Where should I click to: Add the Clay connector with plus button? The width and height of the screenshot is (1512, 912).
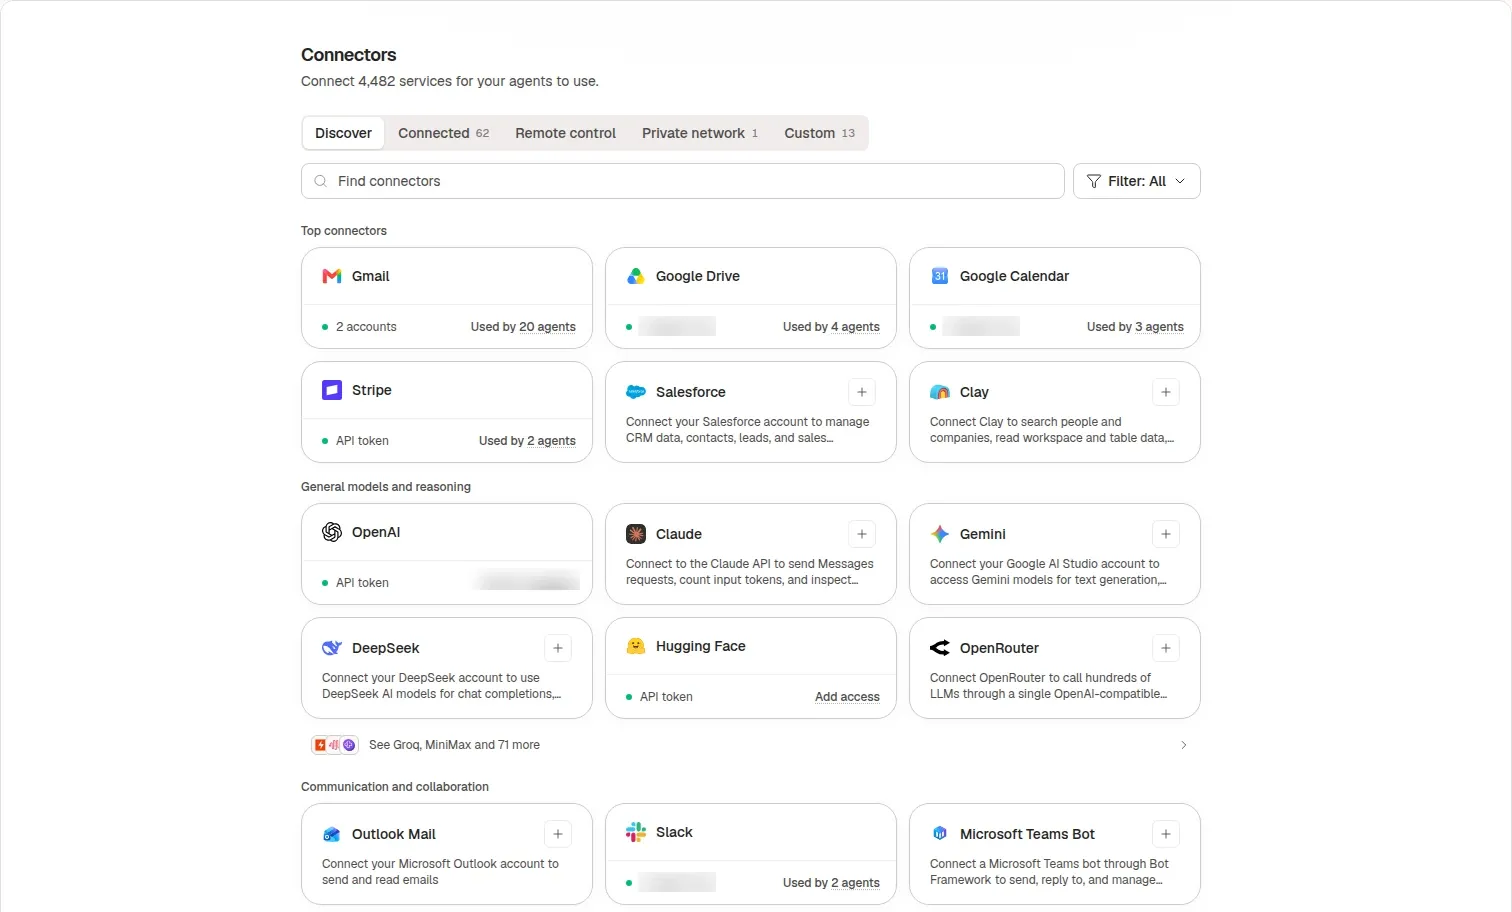click(x=1166, y=392)
